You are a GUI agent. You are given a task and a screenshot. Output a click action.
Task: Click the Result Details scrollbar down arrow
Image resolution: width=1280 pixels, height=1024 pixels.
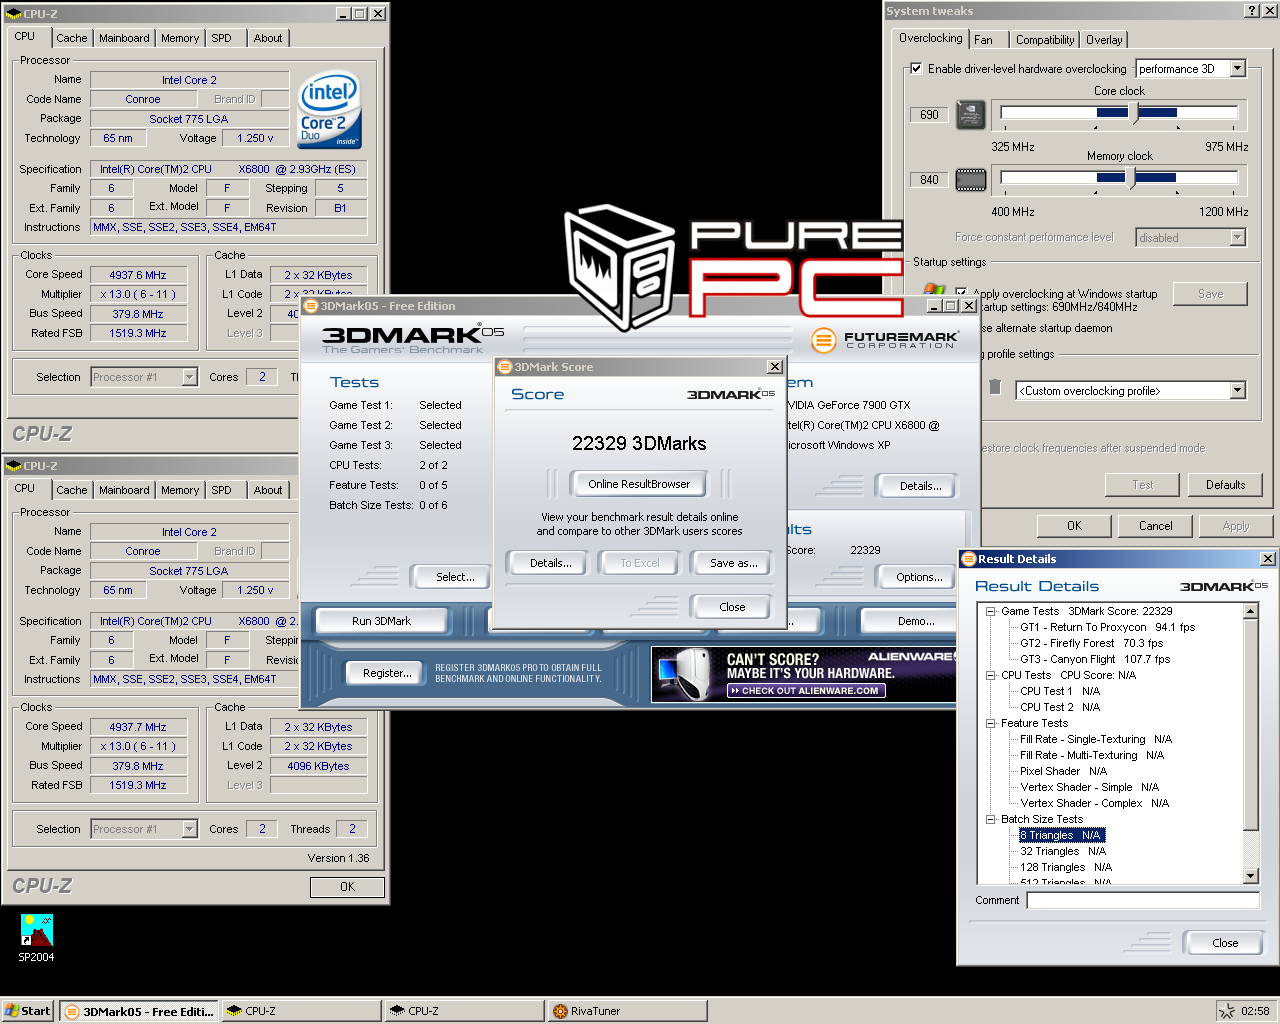click(1250, 876)
